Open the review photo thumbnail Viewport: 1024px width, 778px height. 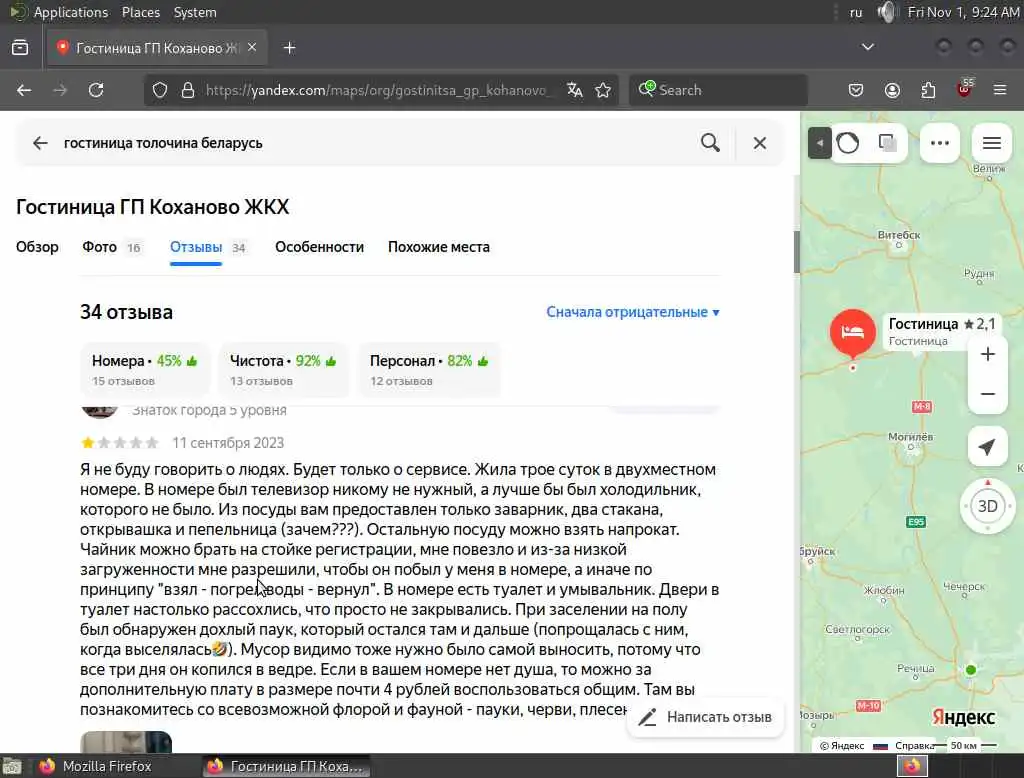point(126,742)
